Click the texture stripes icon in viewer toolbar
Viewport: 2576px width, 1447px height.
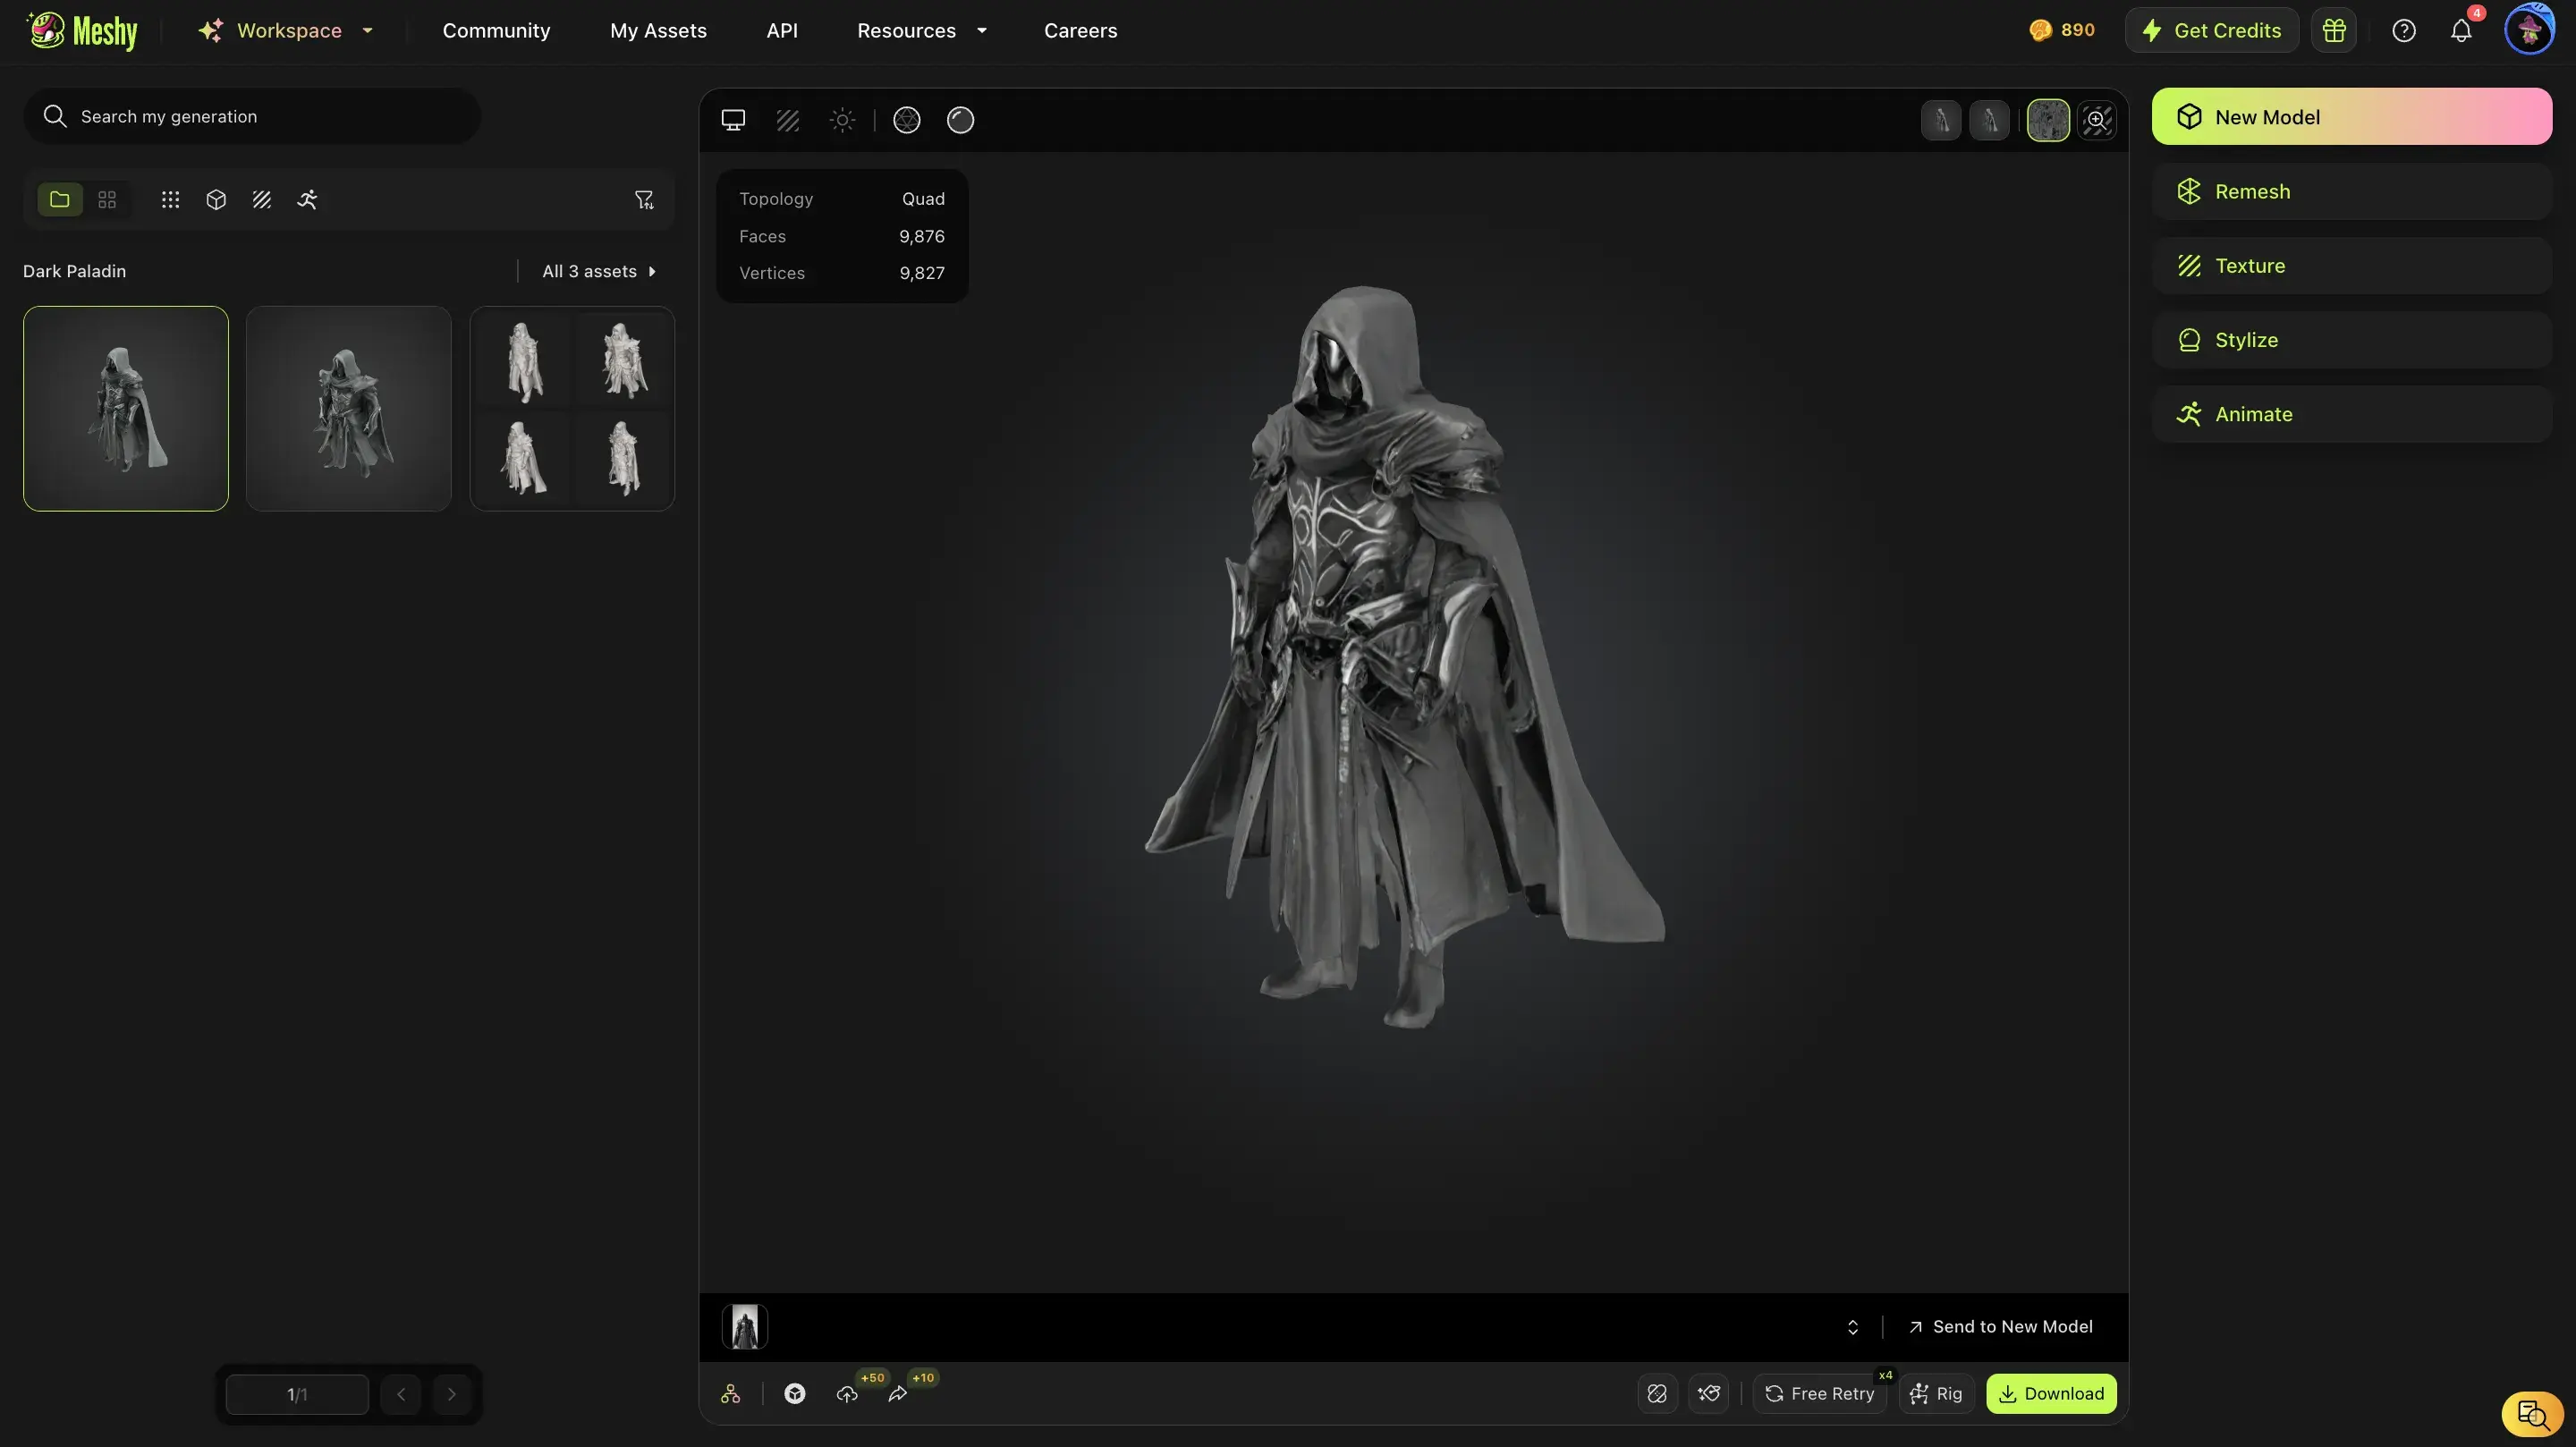pyautogui.click(x=788, y=120)
